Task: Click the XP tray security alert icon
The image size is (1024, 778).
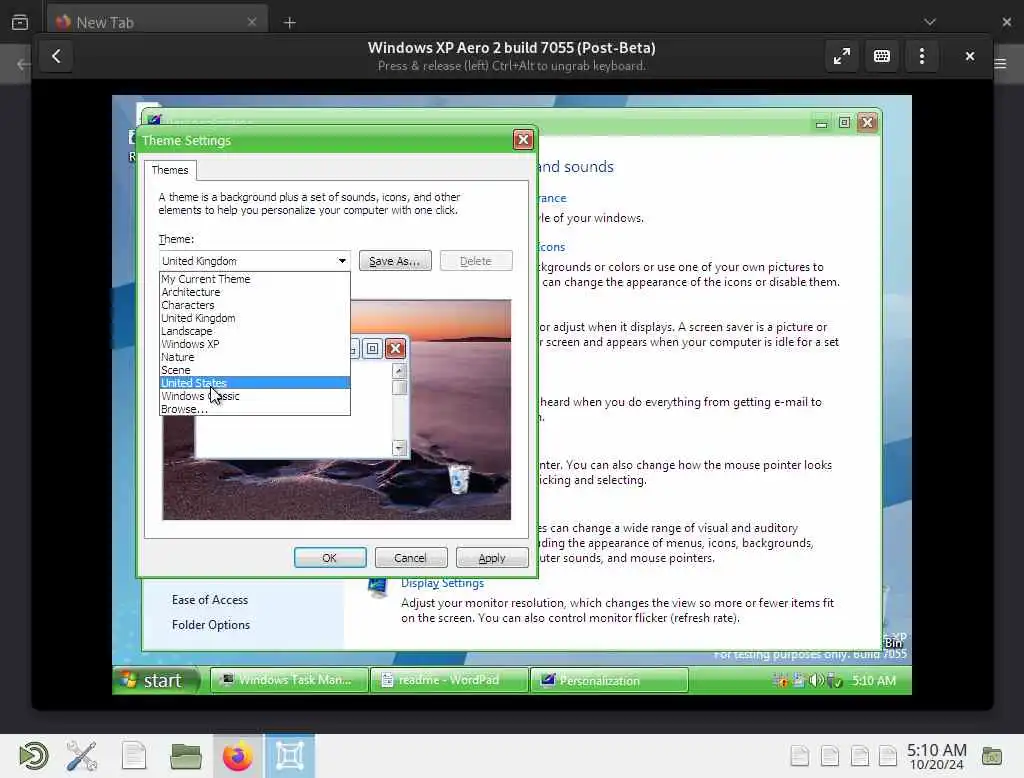Action: pos(780,681)
